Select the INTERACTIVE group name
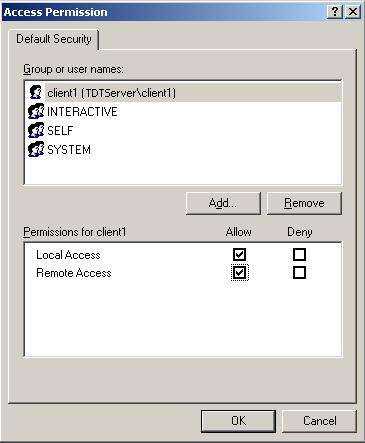 click(82, 111)
